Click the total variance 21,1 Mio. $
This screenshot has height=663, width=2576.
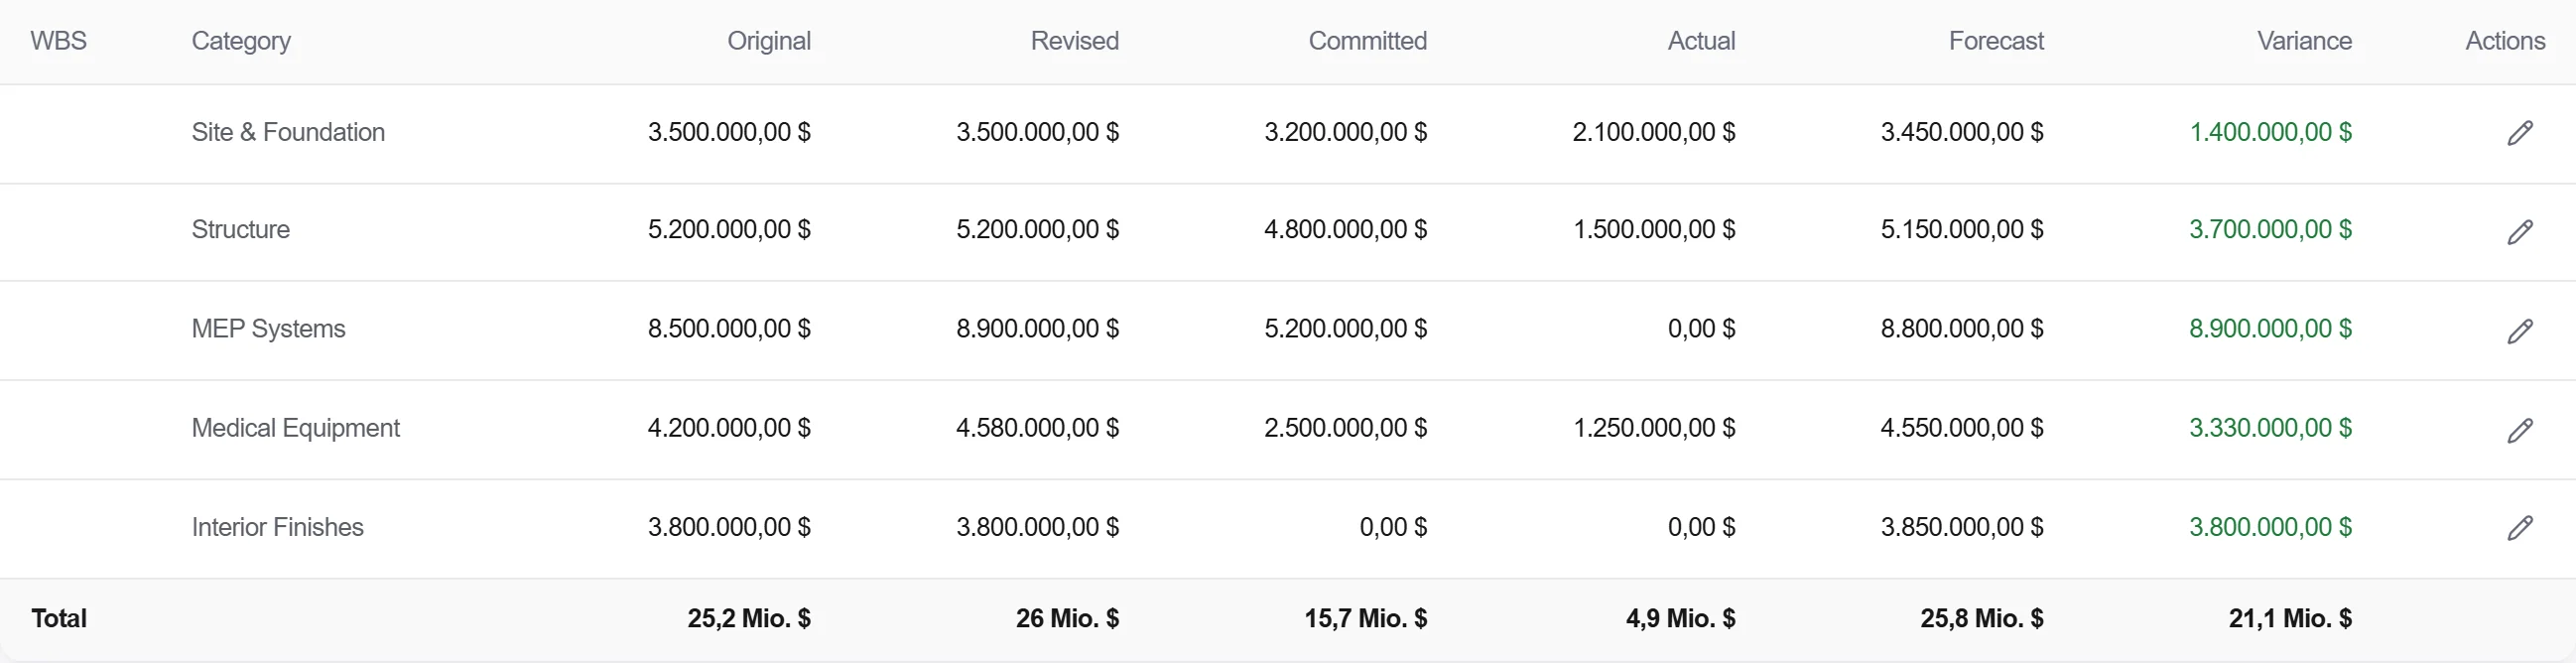(2290, 618)
